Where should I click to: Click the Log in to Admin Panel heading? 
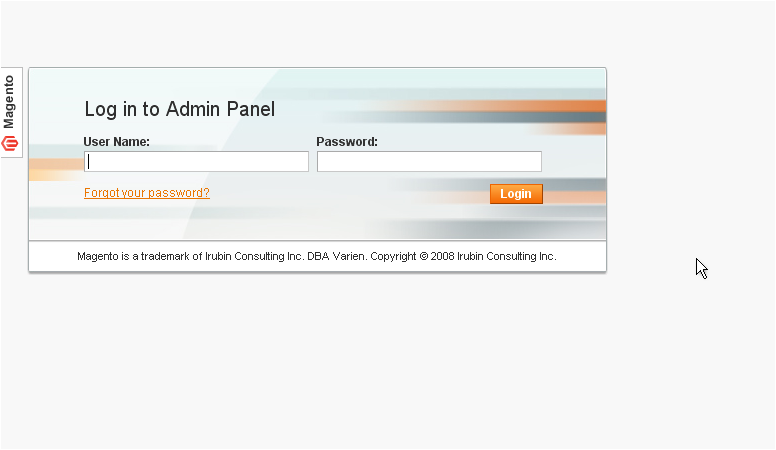coord(179,110)
